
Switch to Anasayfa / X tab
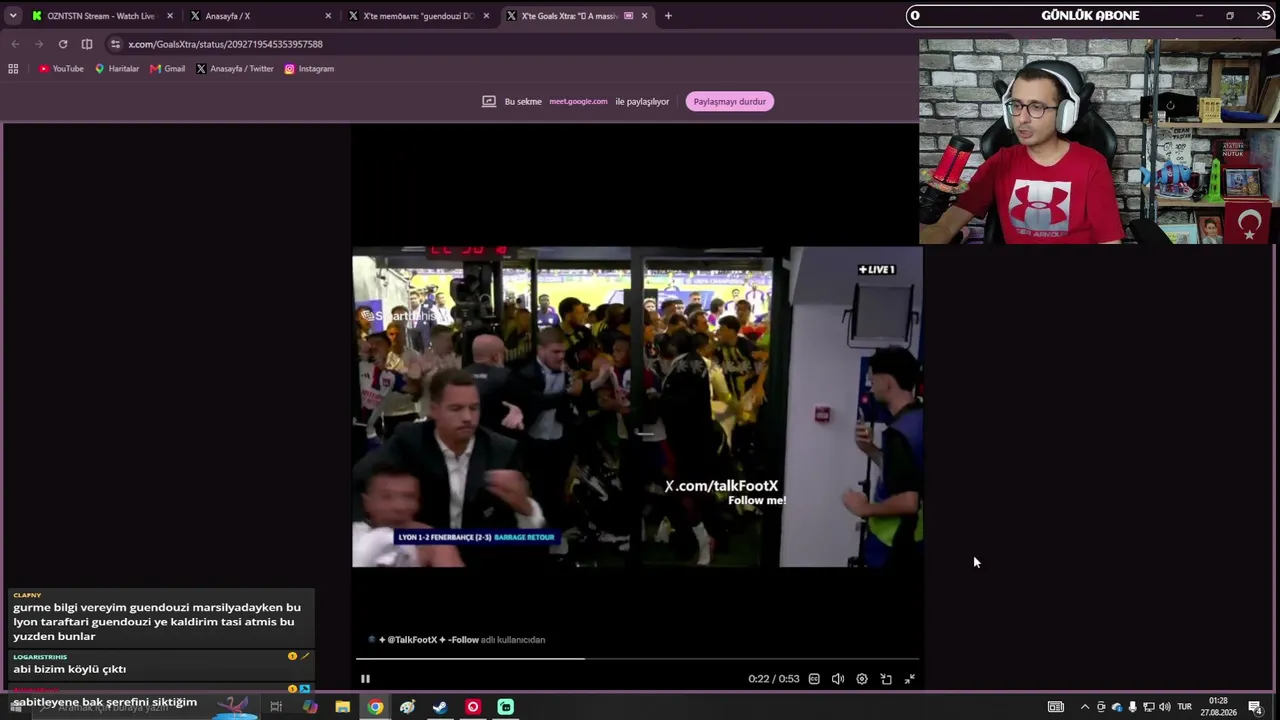[x=260, y=16]
